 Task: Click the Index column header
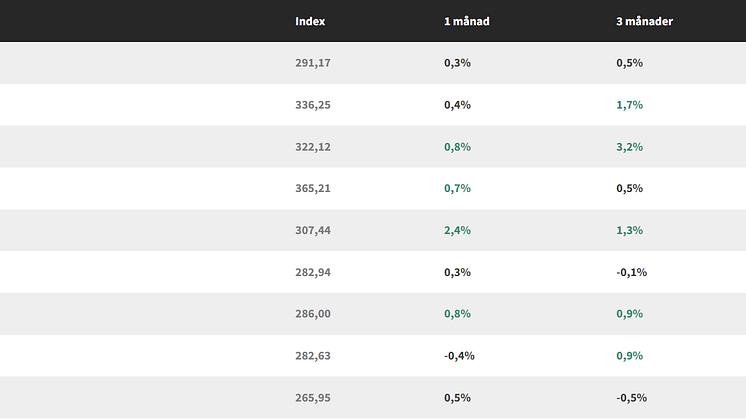click(310, 21)
